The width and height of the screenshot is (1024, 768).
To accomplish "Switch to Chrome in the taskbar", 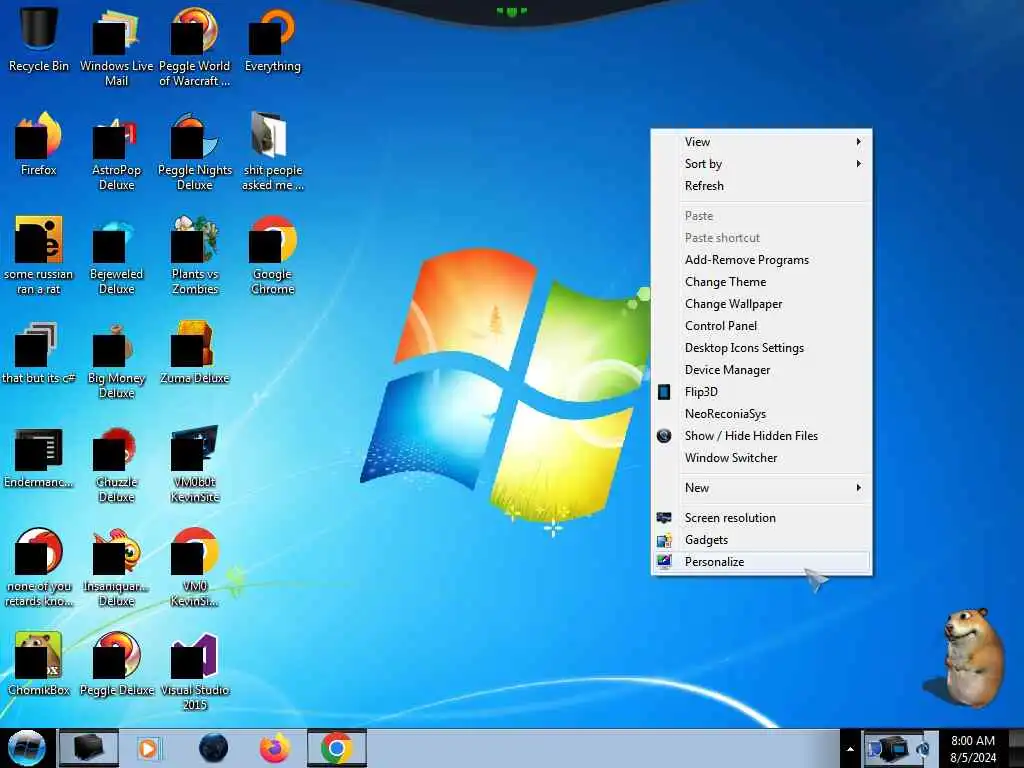I will (x=337, y=748).
